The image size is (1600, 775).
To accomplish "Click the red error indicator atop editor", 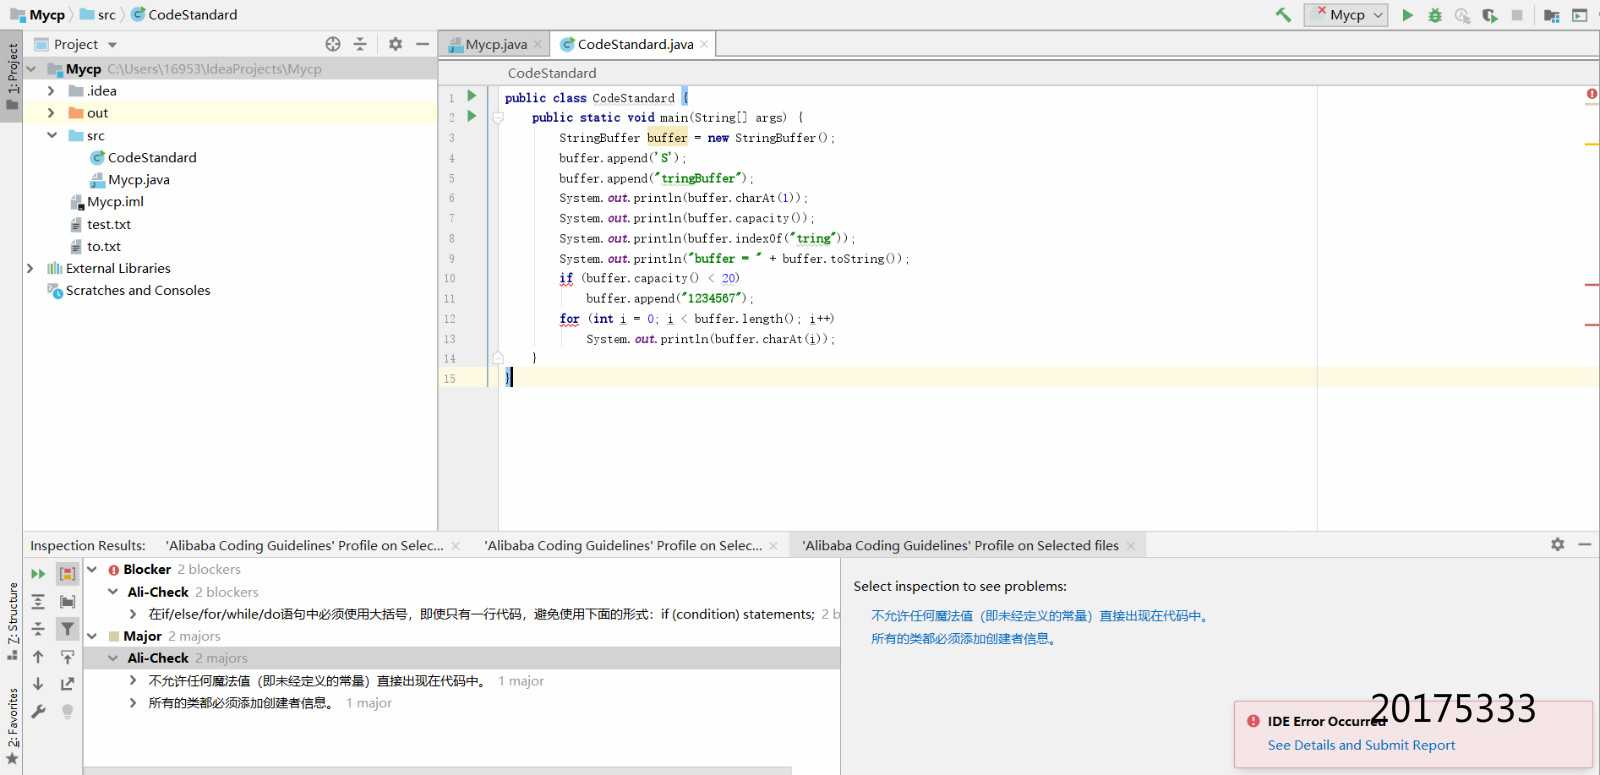I will click(x=1591, y=94).
